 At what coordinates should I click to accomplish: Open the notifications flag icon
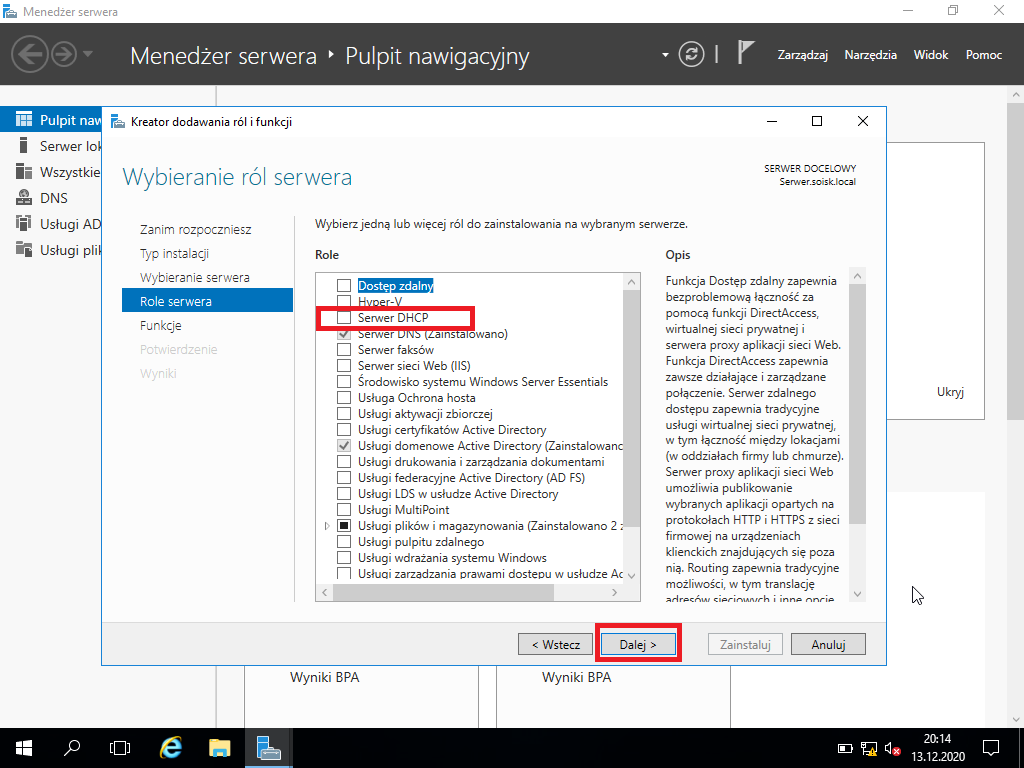pos(745,53)
